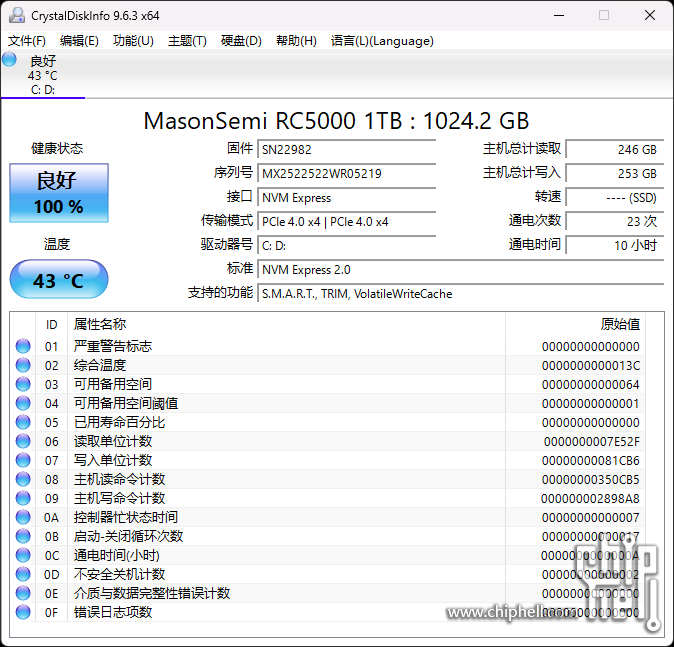Screen dimensions: 674x647
Task: Open the 文件(F) menu
Action: [x=27, y=41]
